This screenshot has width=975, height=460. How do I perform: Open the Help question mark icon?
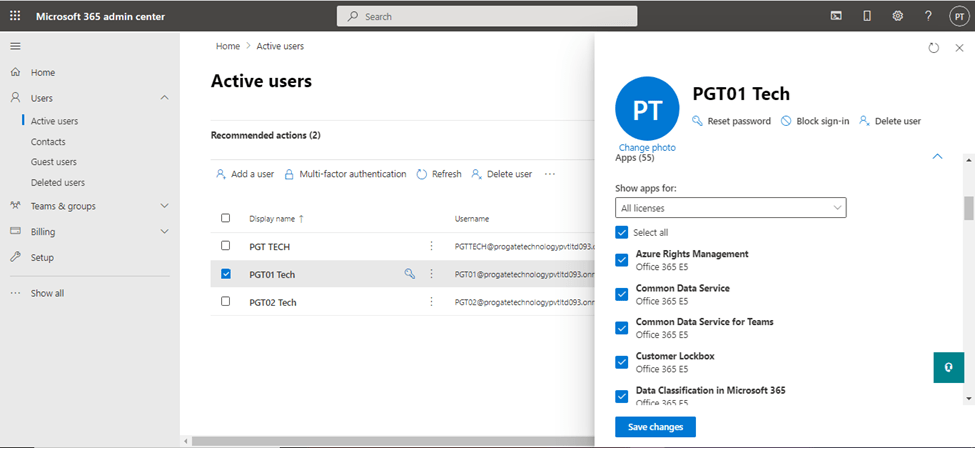coord(928,16)
